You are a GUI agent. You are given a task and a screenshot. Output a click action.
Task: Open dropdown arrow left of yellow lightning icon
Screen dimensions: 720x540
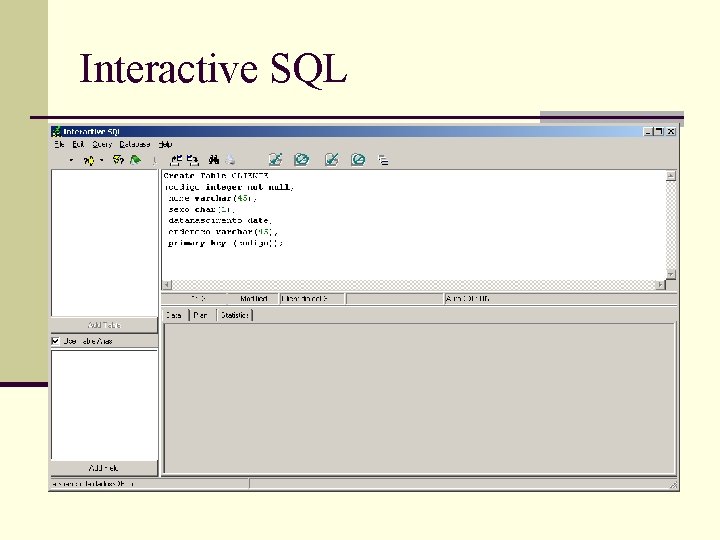(x=71, y=160)
